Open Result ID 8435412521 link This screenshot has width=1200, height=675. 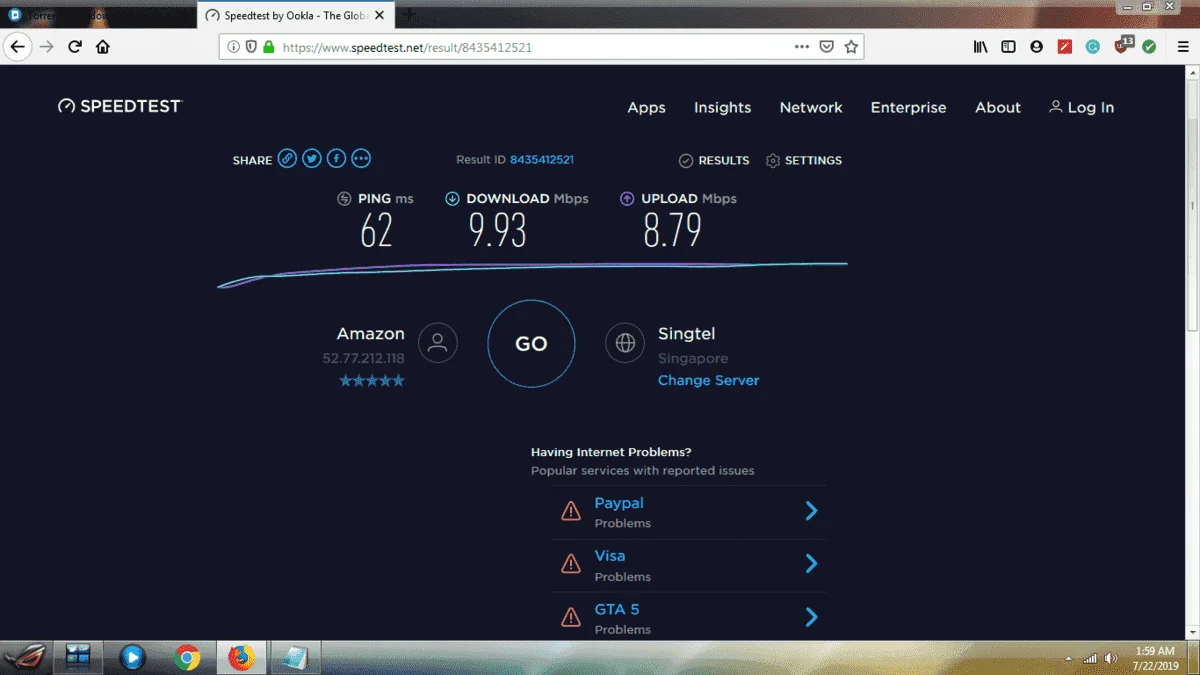tap(541, 159)
